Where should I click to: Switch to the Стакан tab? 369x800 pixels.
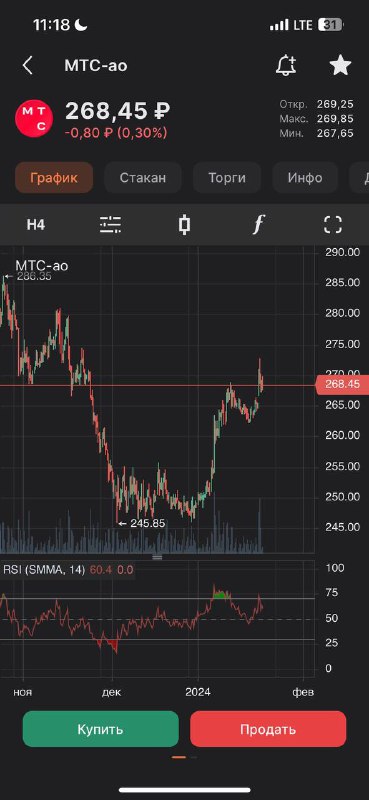pyautogui.click(x=143, y=178)
